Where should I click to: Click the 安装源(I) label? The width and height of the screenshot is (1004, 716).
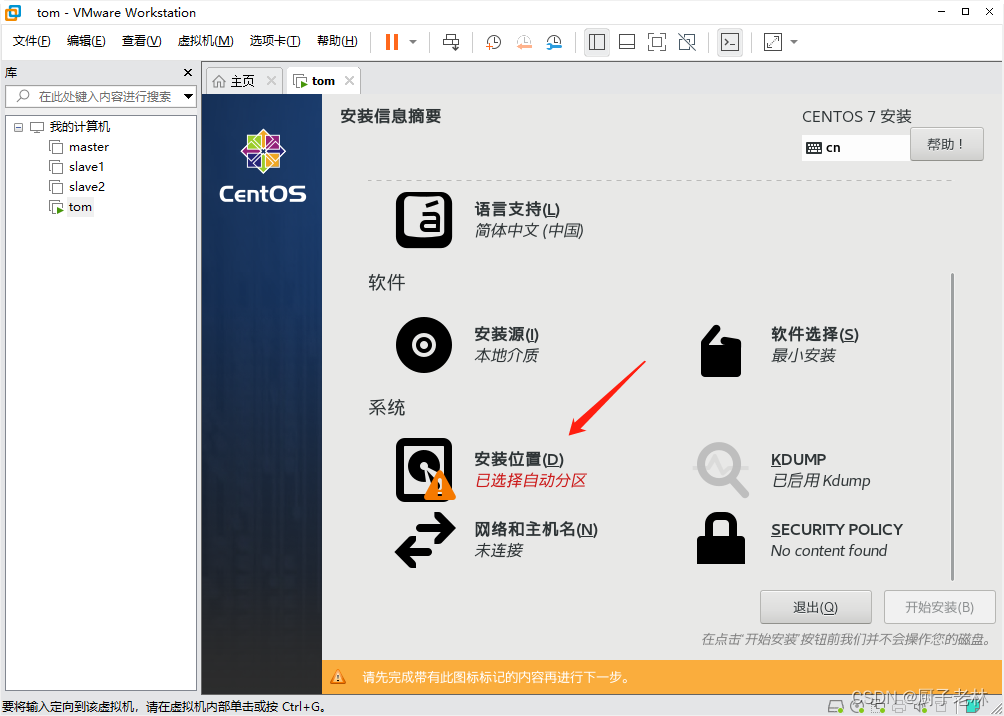click(x=506, y=334)
